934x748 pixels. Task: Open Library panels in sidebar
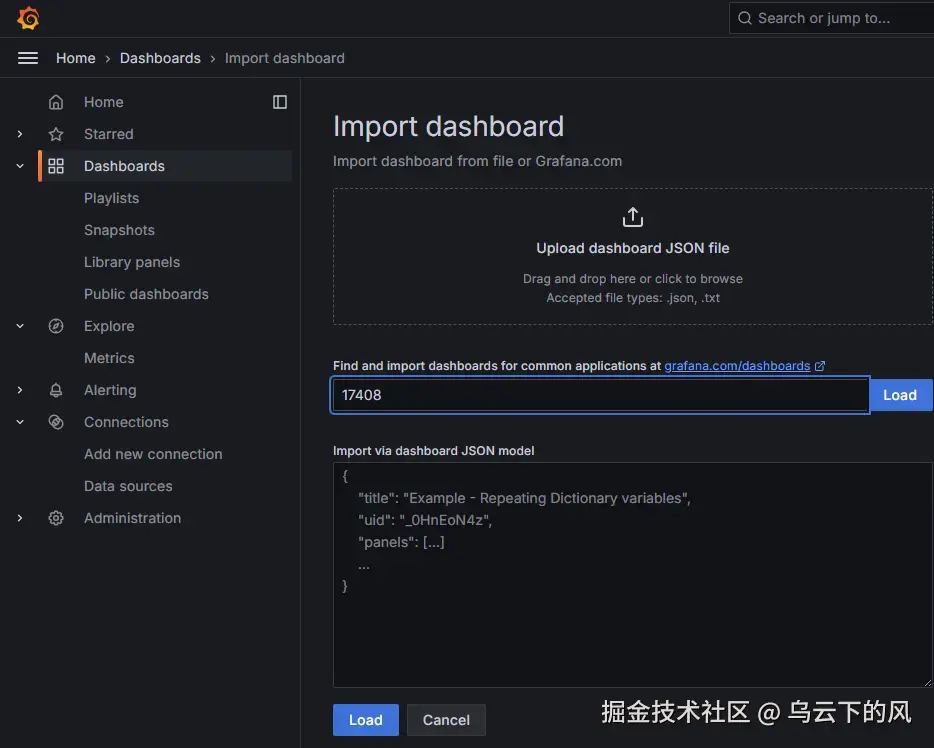132,262
